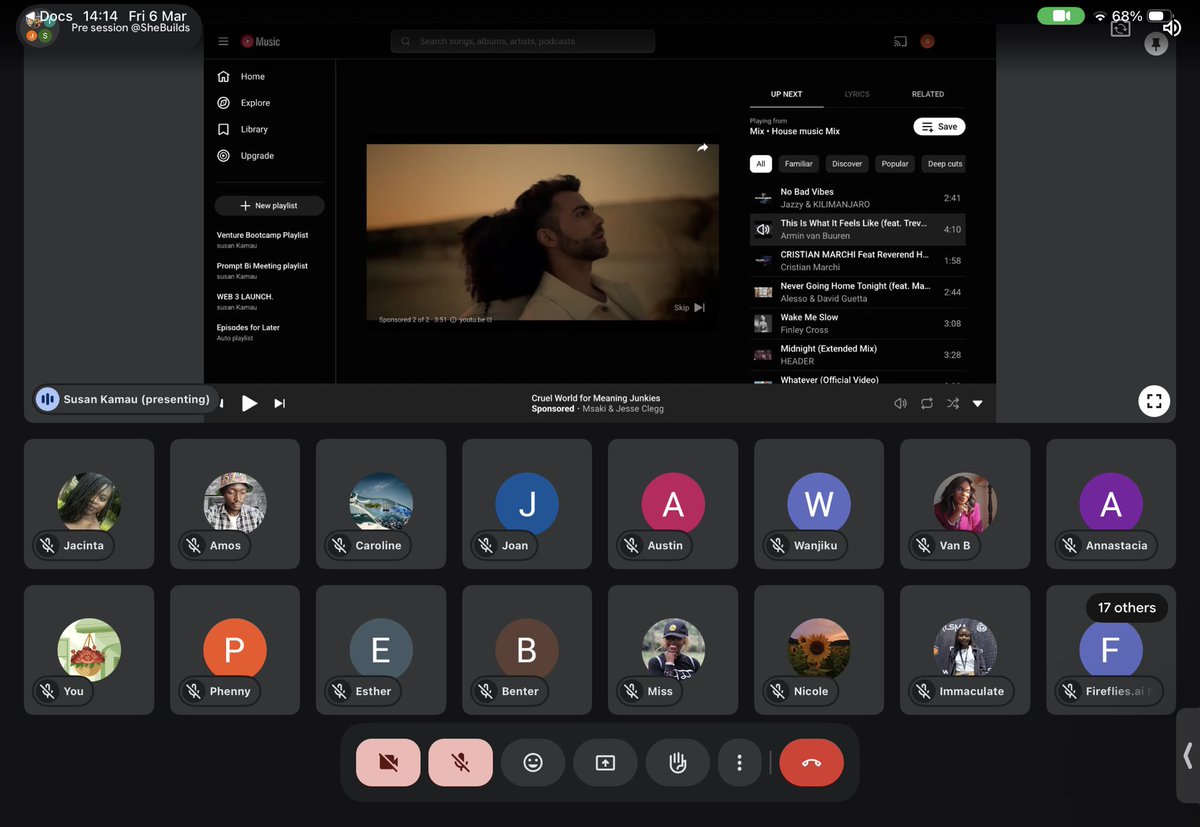Image resolution: width=1200 pixels, height=827 pixels.
Task: Open Venture Bootcamp Playlist
Action: click(263, 239)
